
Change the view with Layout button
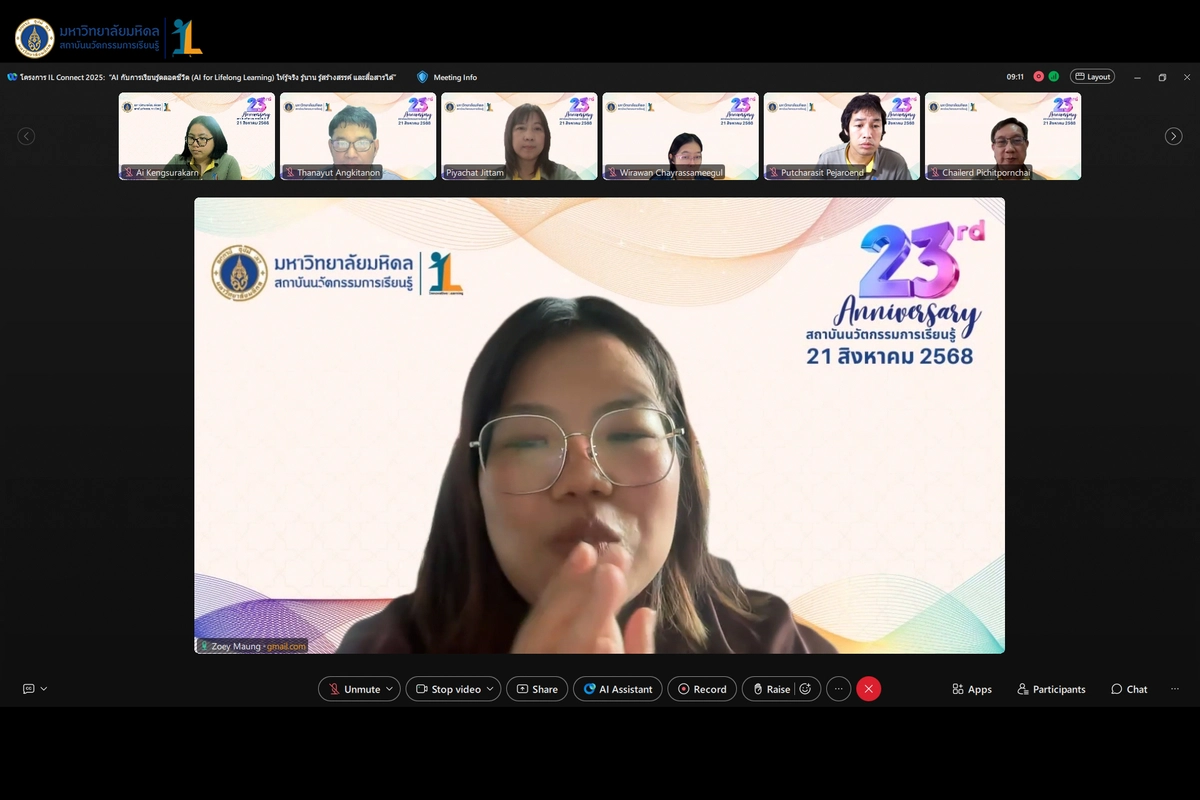tap(1091, 77)
